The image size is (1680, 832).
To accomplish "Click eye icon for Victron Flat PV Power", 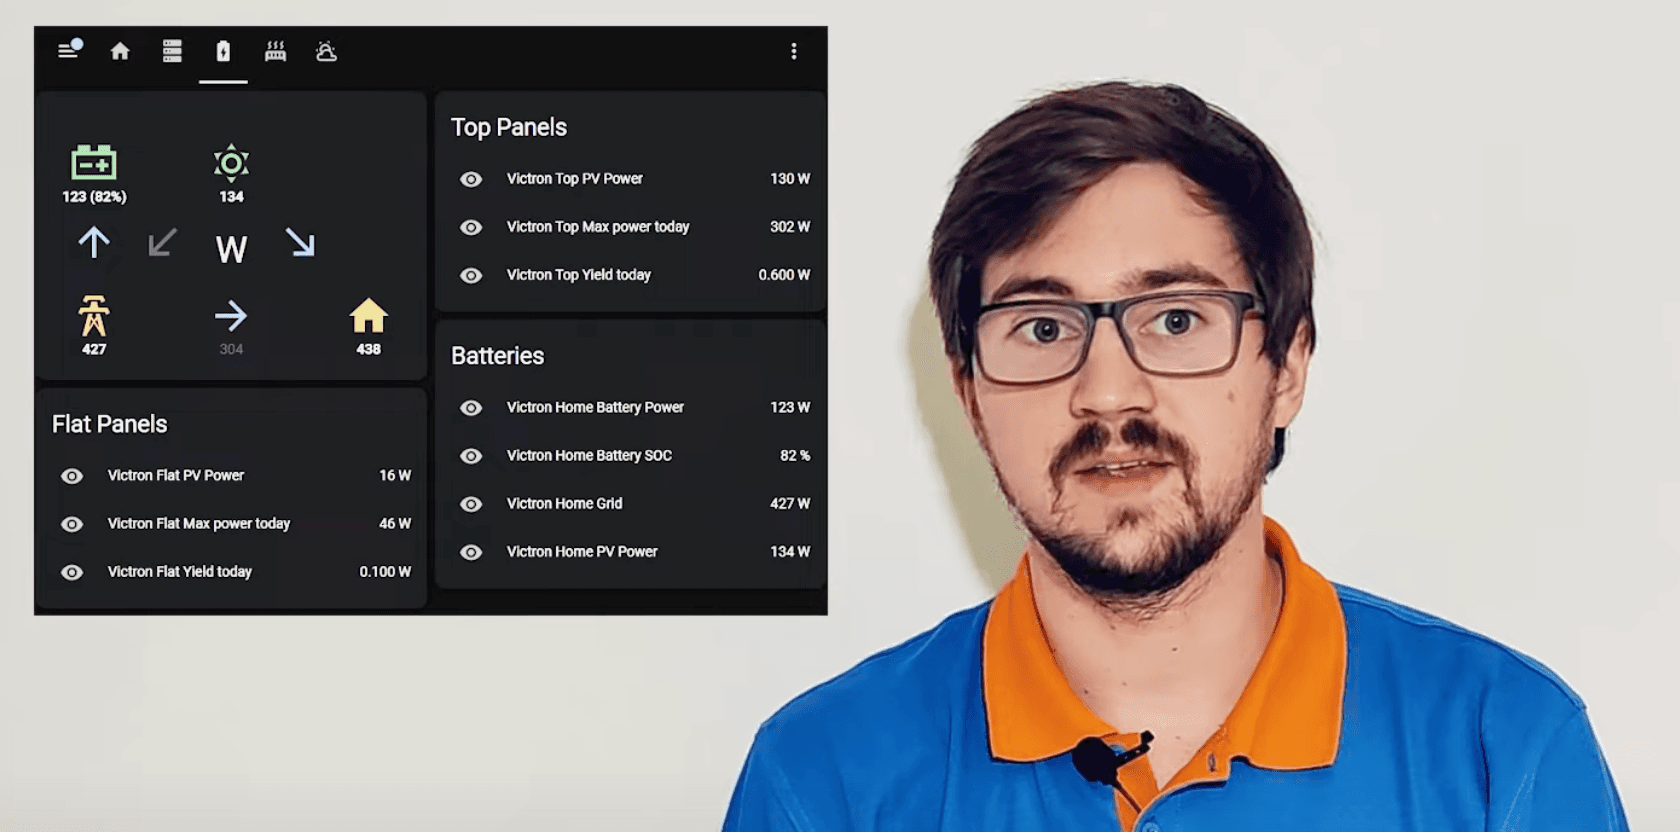I will [72, 476].
